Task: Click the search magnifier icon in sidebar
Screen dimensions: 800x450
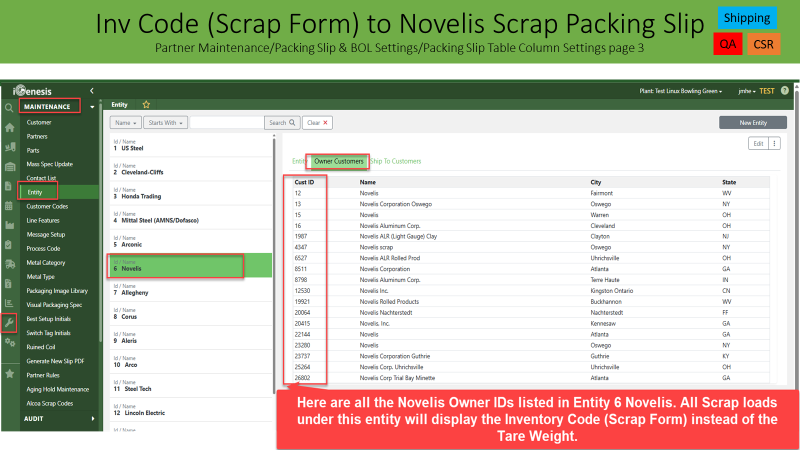Action: tap(9, 108)
